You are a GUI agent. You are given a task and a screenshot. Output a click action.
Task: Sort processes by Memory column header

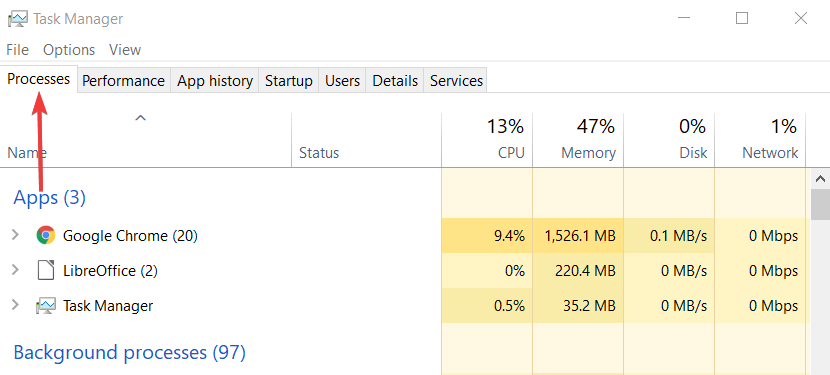pos(579,140)
